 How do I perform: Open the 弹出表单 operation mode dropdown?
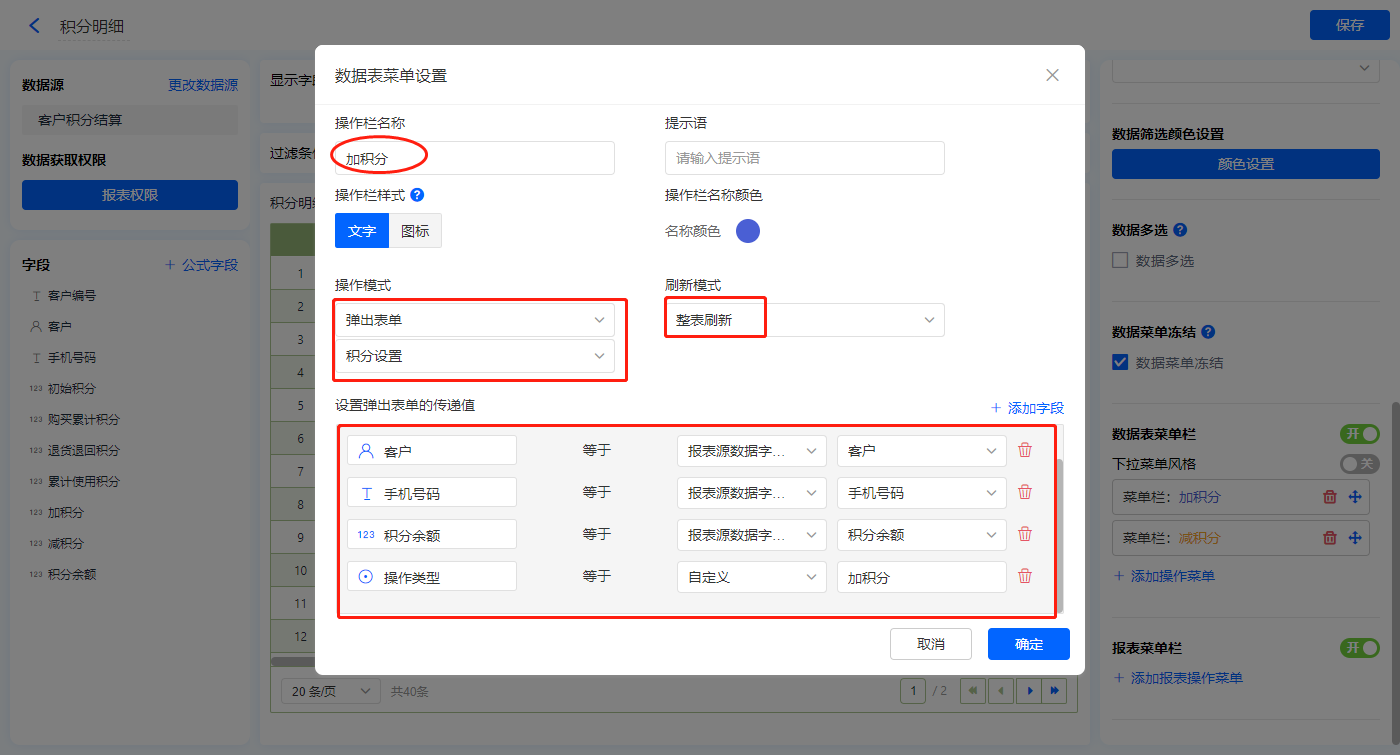point(475,320)
